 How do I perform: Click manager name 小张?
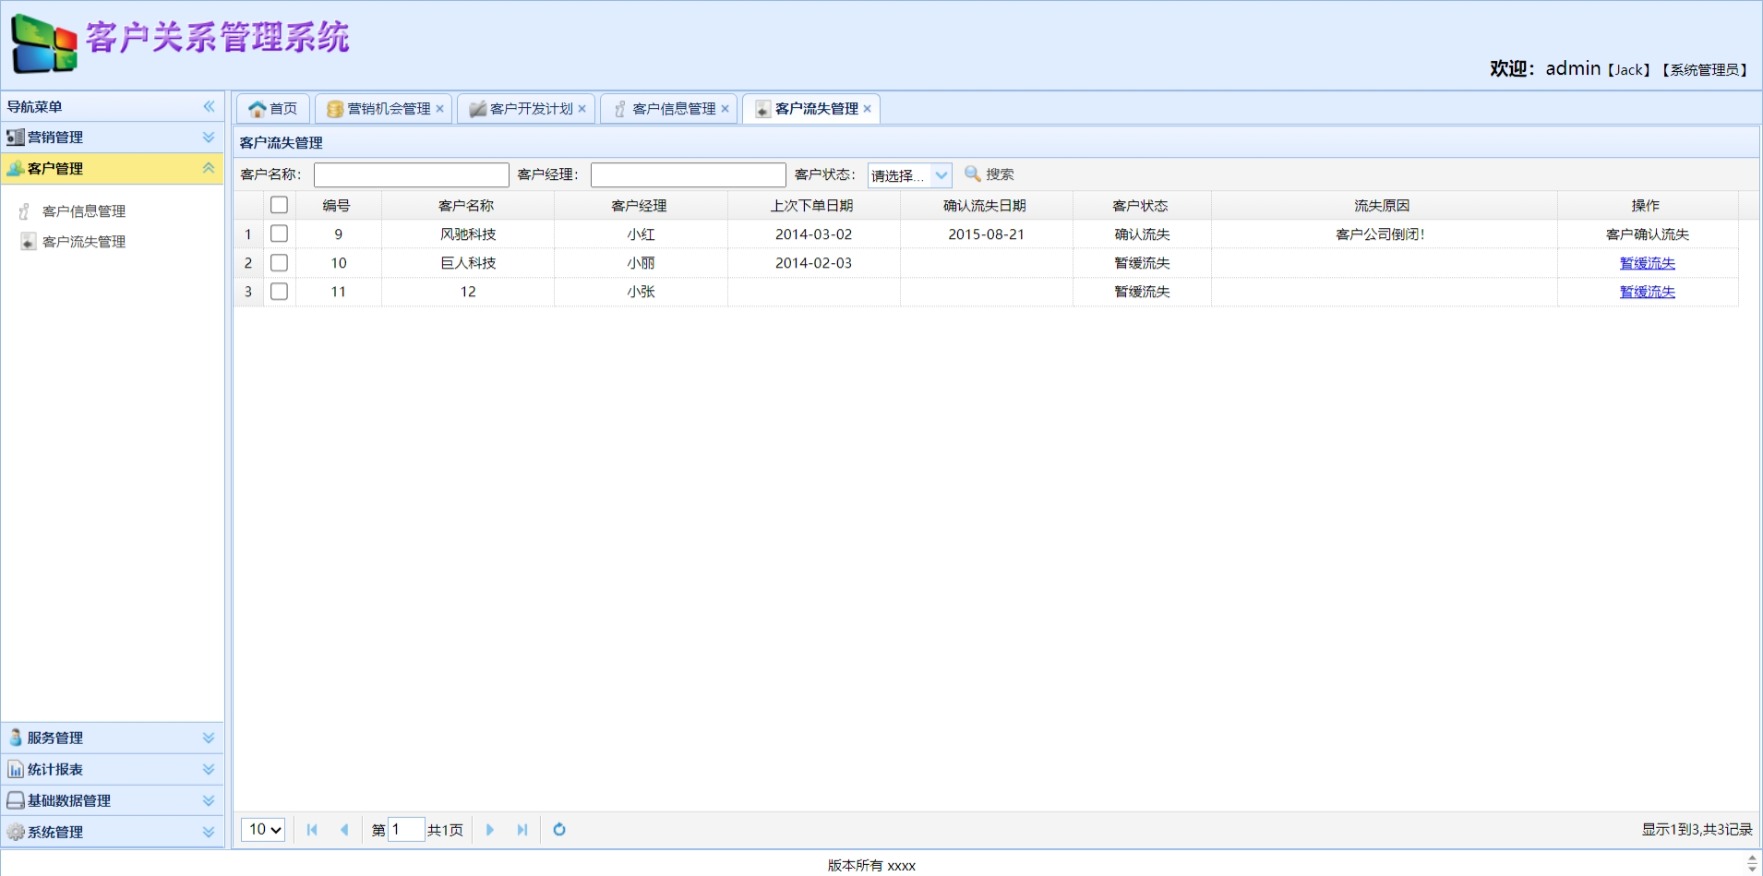pyautogui.click(x=641, y=292)
